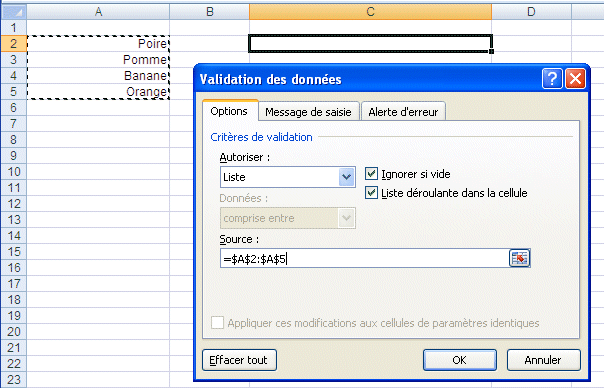Switch to the Options tab
This screenshot has width=604, height=388.
point(229,111)
